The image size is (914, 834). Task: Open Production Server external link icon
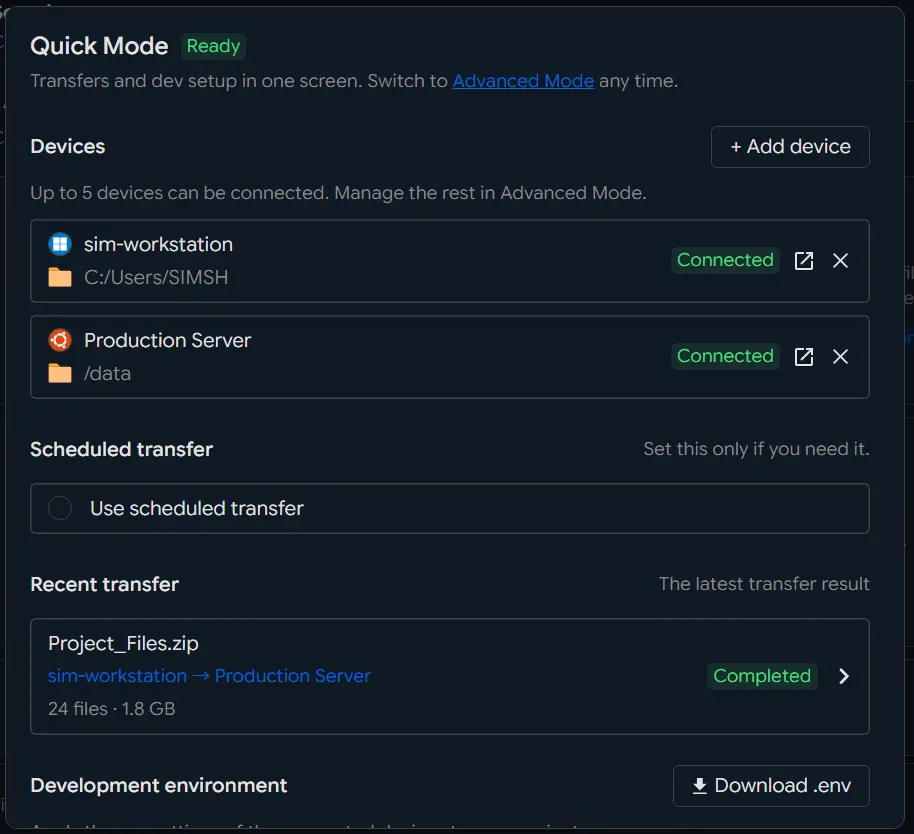point(804,357)
